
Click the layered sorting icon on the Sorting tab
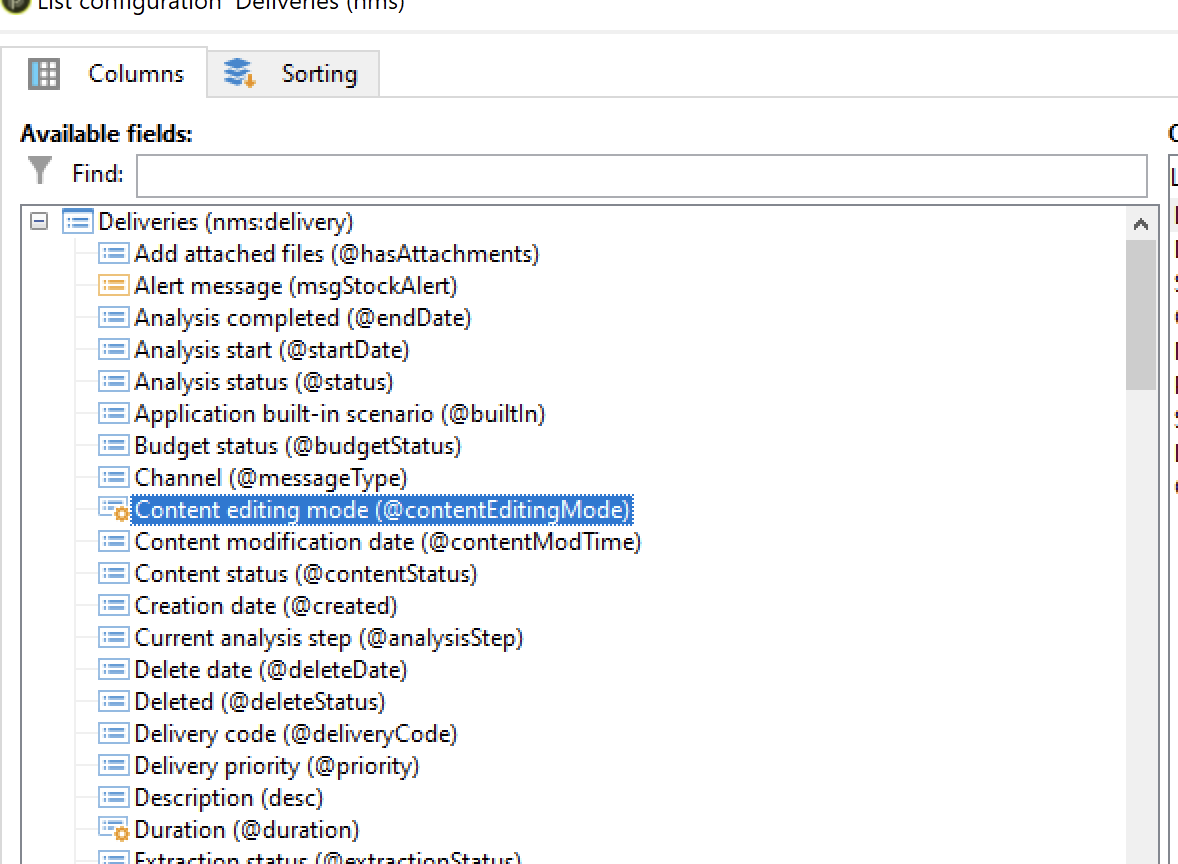coord(238,73)
